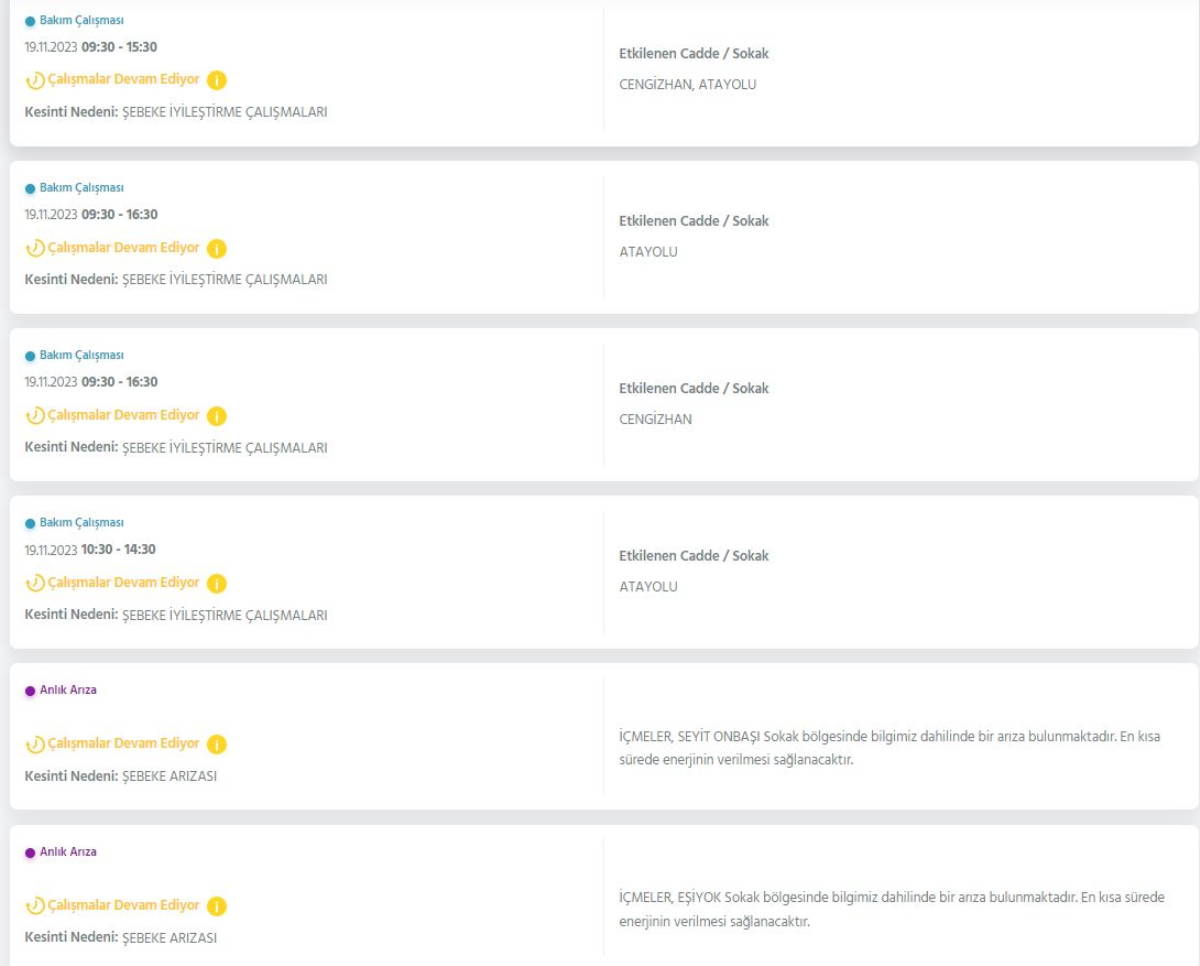The image size is (1200, 966).
Task: Click the 19.11.2023 10:30 - 14:30 date text
Action: (x=90, y=549)
